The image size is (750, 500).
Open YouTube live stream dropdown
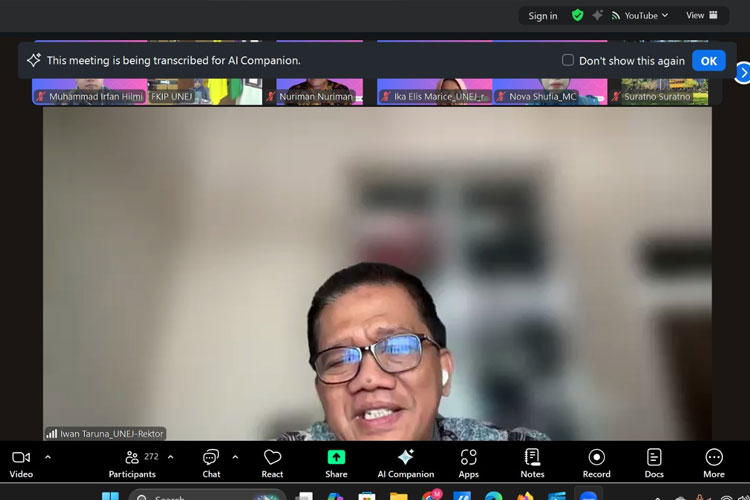click(640, 16)
